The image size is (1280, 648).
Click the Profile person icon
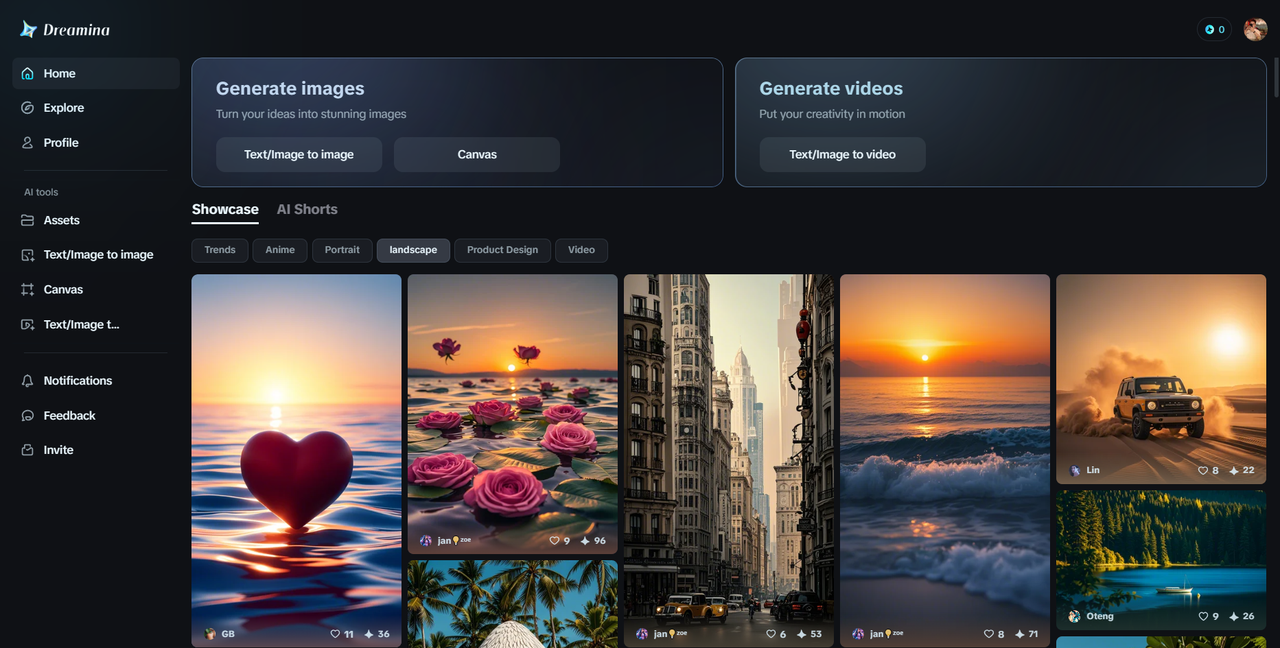27,143
